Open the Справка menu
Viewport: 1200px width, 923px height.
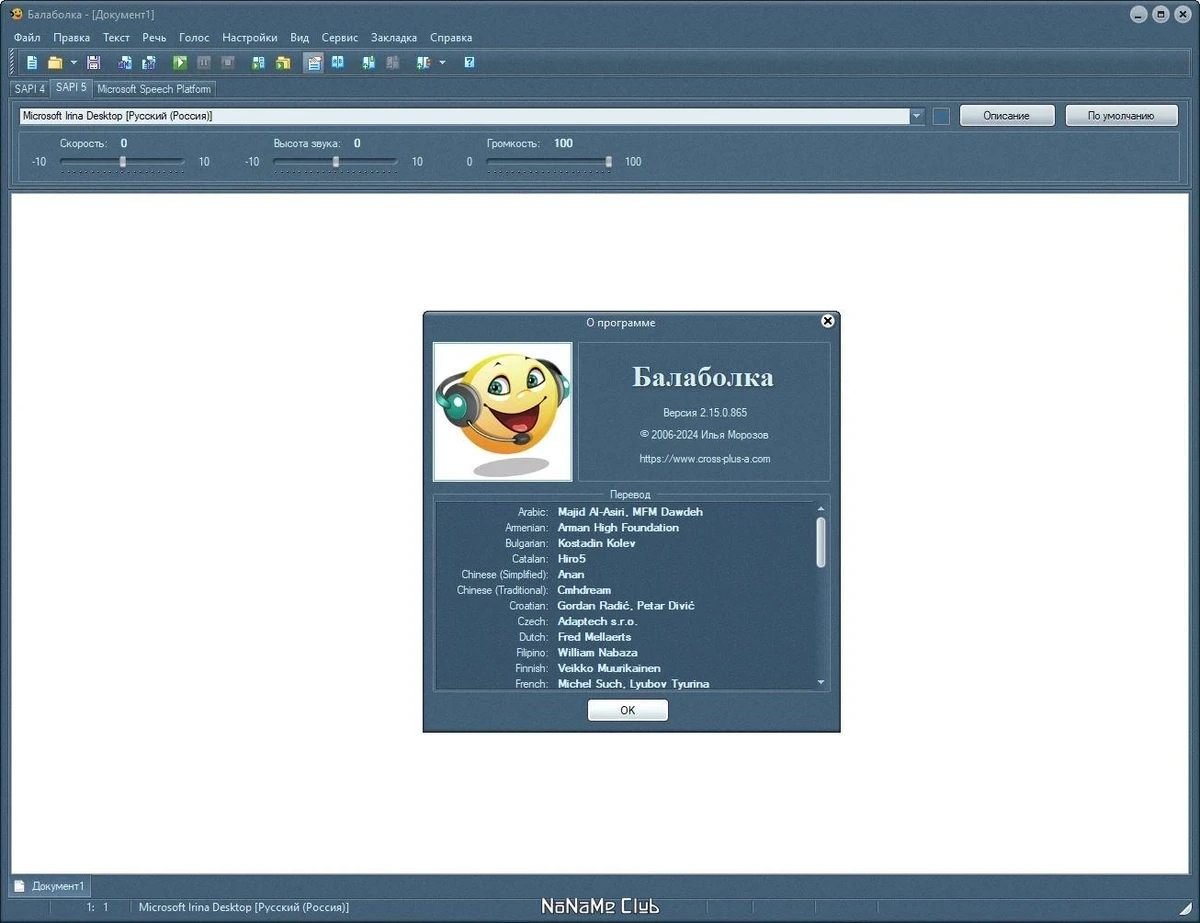[451, 37]
